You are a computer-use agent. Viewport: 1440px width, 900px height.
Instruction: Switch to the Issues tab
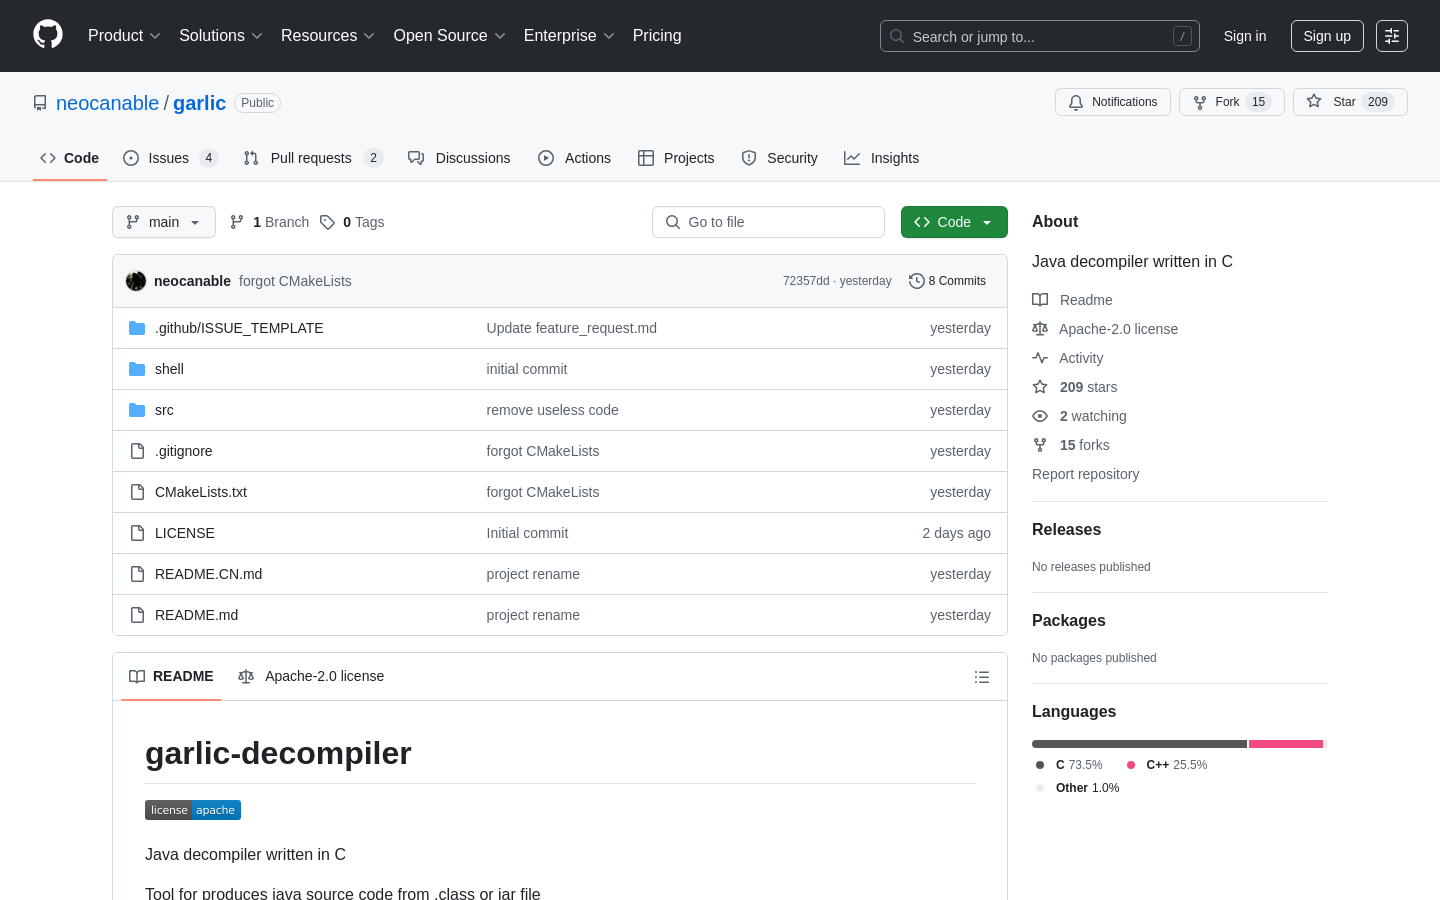(170, 158)
